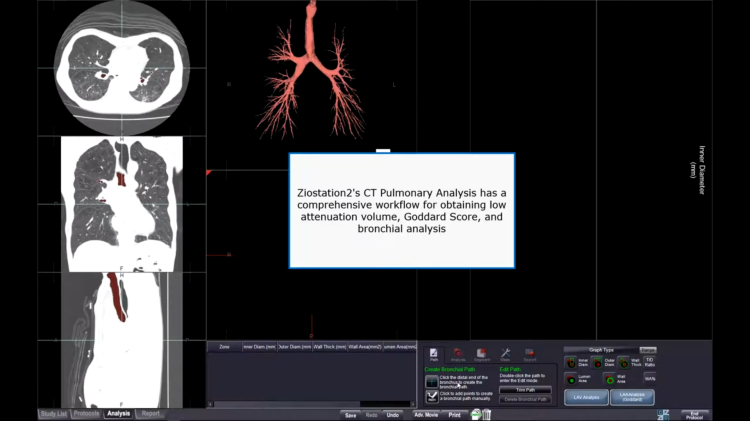Click the layout grid icon near End Protocol

point(663,415)
